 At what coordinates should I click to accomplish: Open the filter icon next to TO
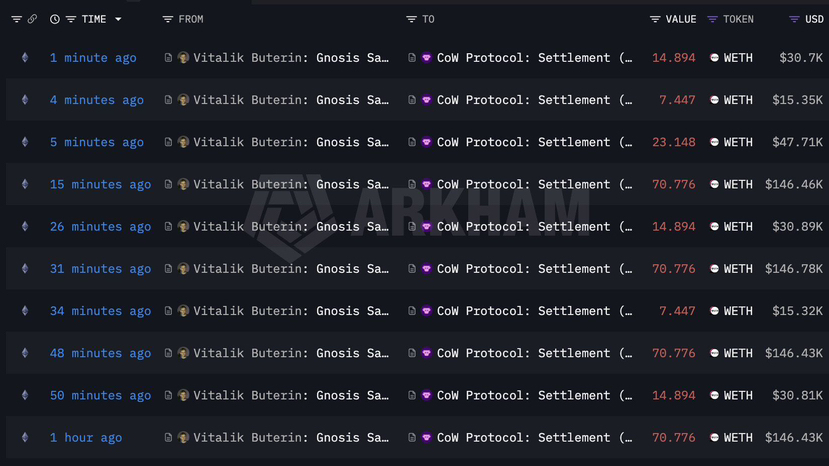[x=411, y=19]
